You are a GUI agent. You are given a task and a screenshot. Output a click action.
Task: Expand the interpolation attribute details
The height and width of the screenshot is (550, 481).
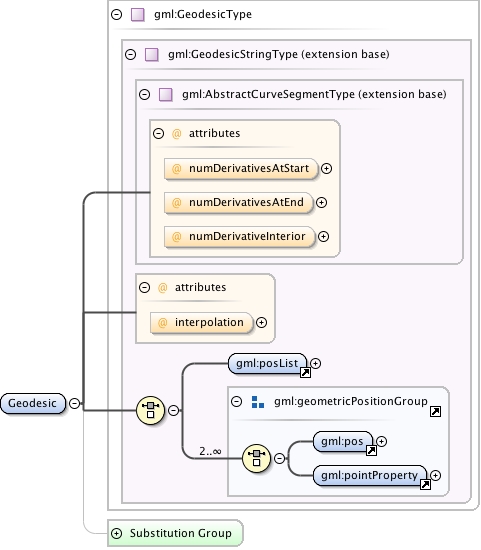click(261, 323)
